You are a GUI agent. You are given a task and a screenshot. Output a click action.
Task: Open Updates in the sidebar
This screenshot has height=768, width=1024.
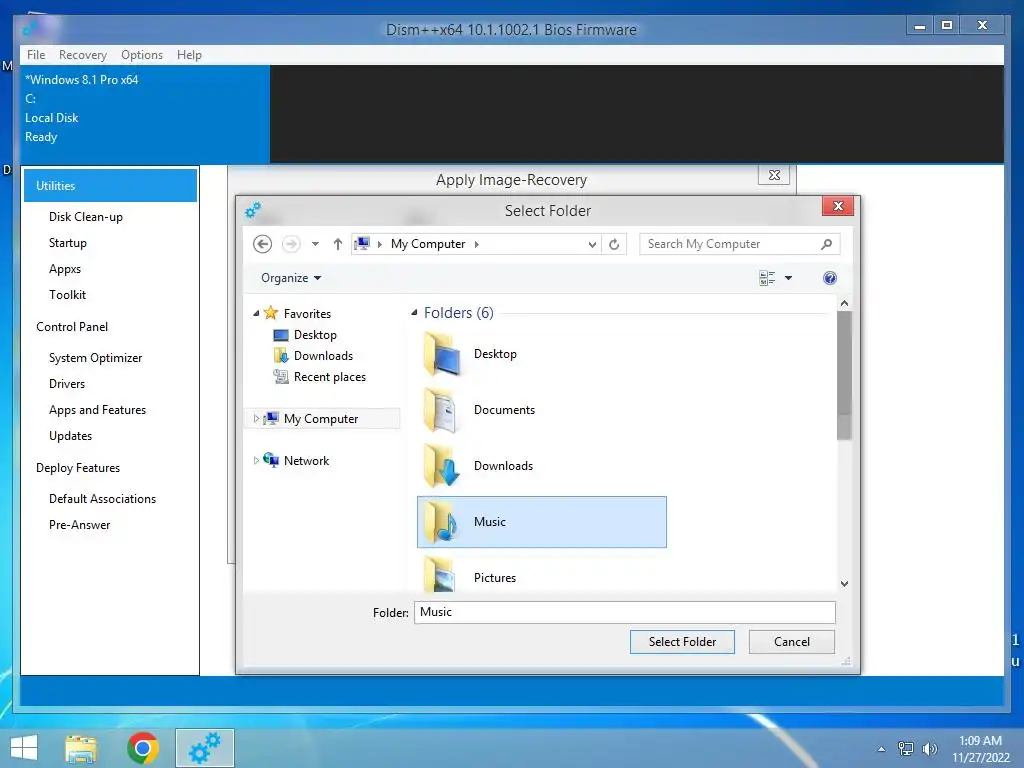(71, 436)
